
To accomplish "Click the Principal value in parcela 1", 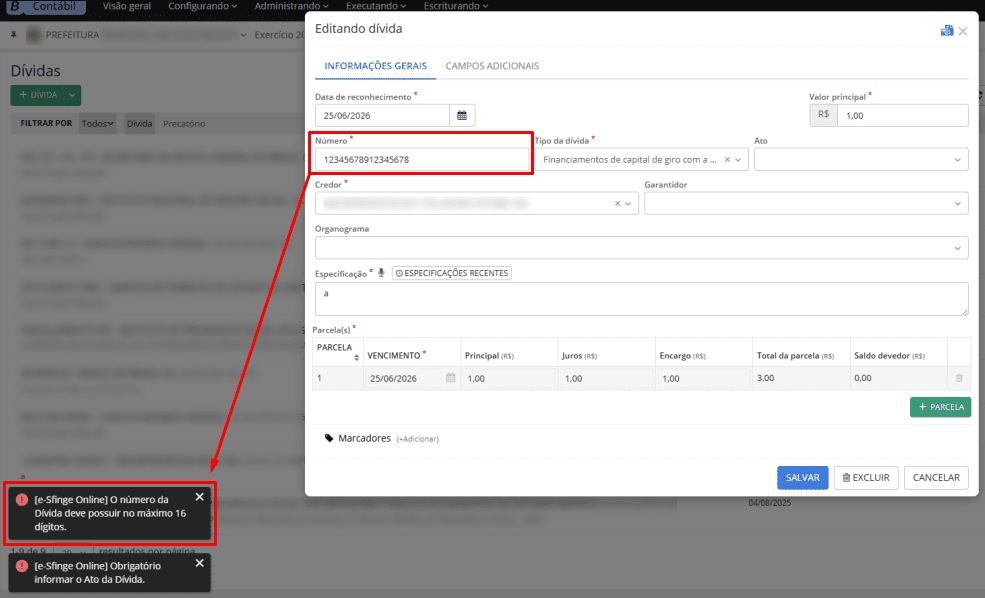I will click(509, 378).
